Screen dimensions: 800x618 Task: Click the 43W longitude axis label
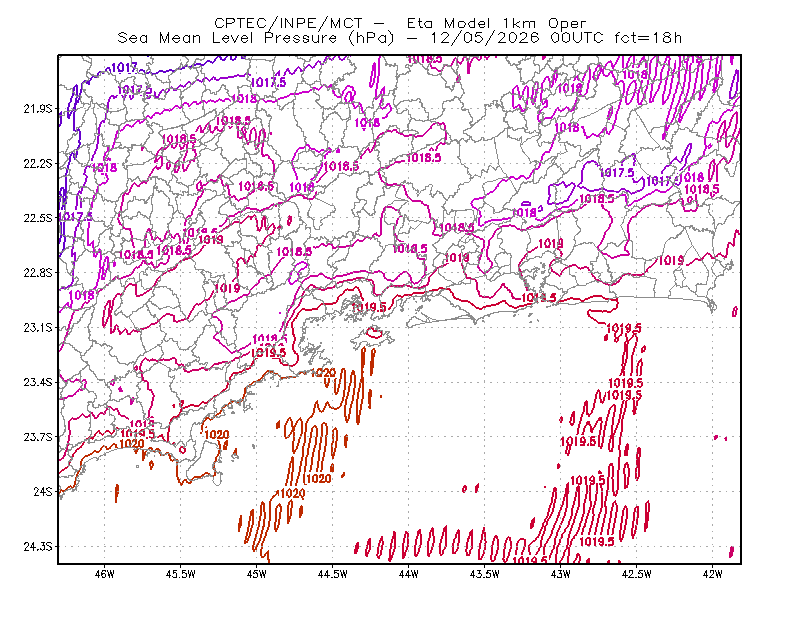pyautogui.click(x=560, y=574)
